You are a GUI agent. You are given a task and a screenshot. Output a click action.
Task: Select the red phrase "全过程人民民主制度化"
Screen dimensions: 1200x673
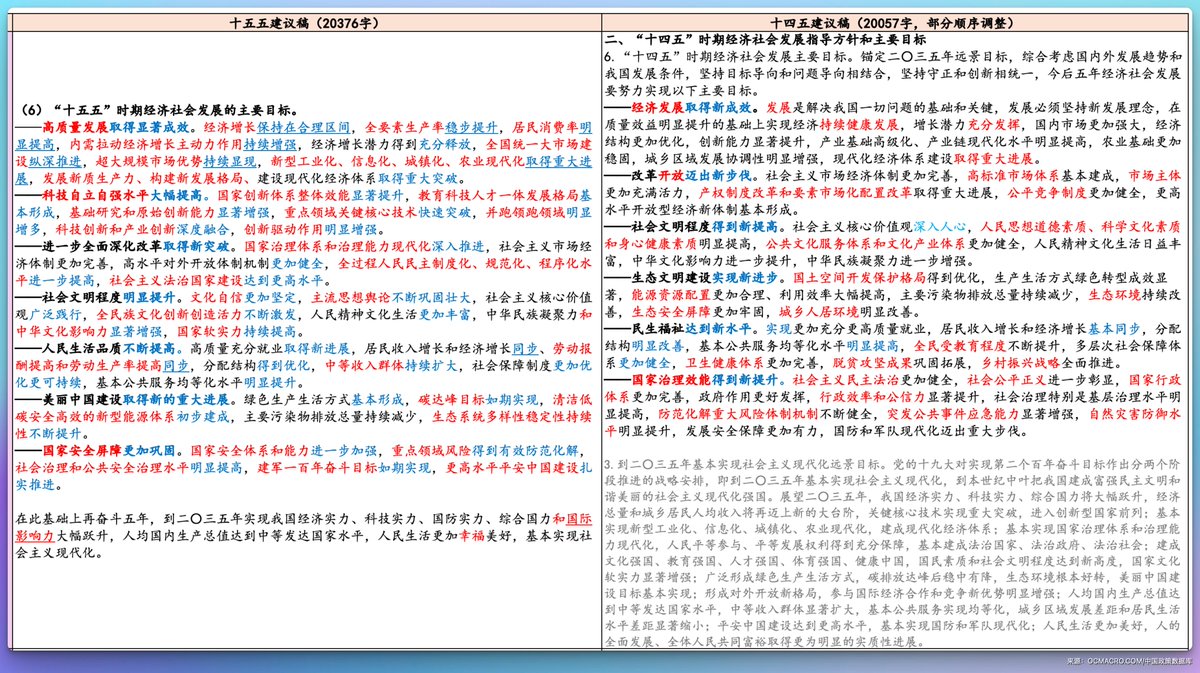pos(404,263)
